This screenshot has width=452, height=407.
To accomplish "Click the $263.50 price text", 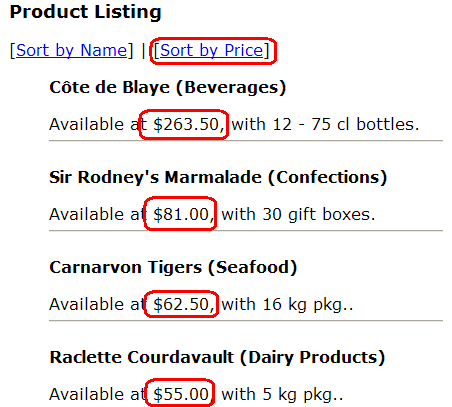I will (x=186, y=124).
